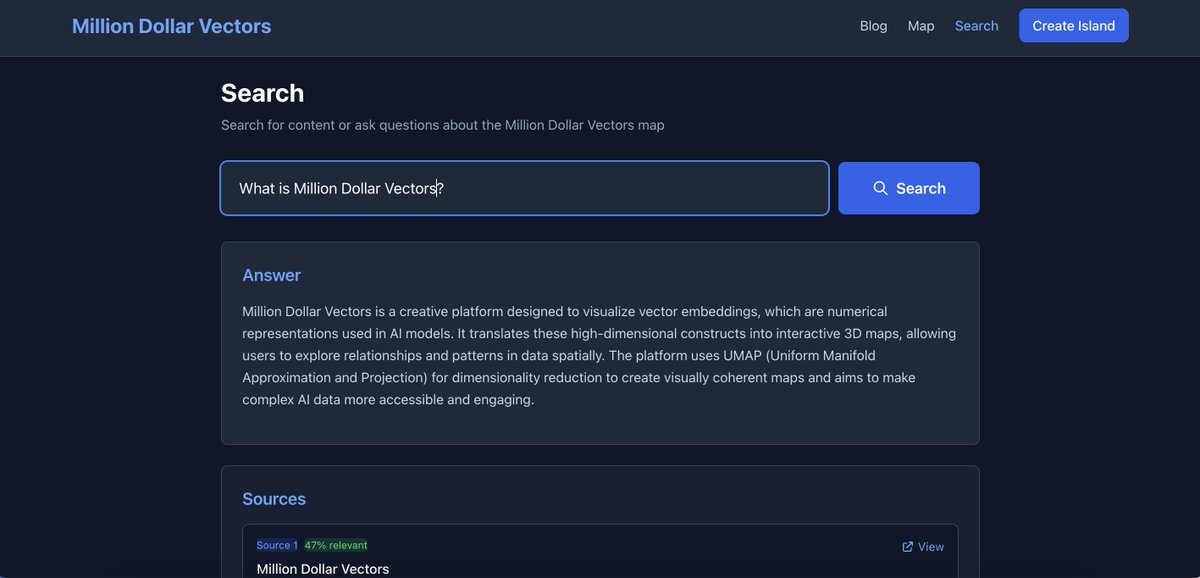Click the Sources heading
This screenshot has height=578, width=1200.
coord(274,499)
